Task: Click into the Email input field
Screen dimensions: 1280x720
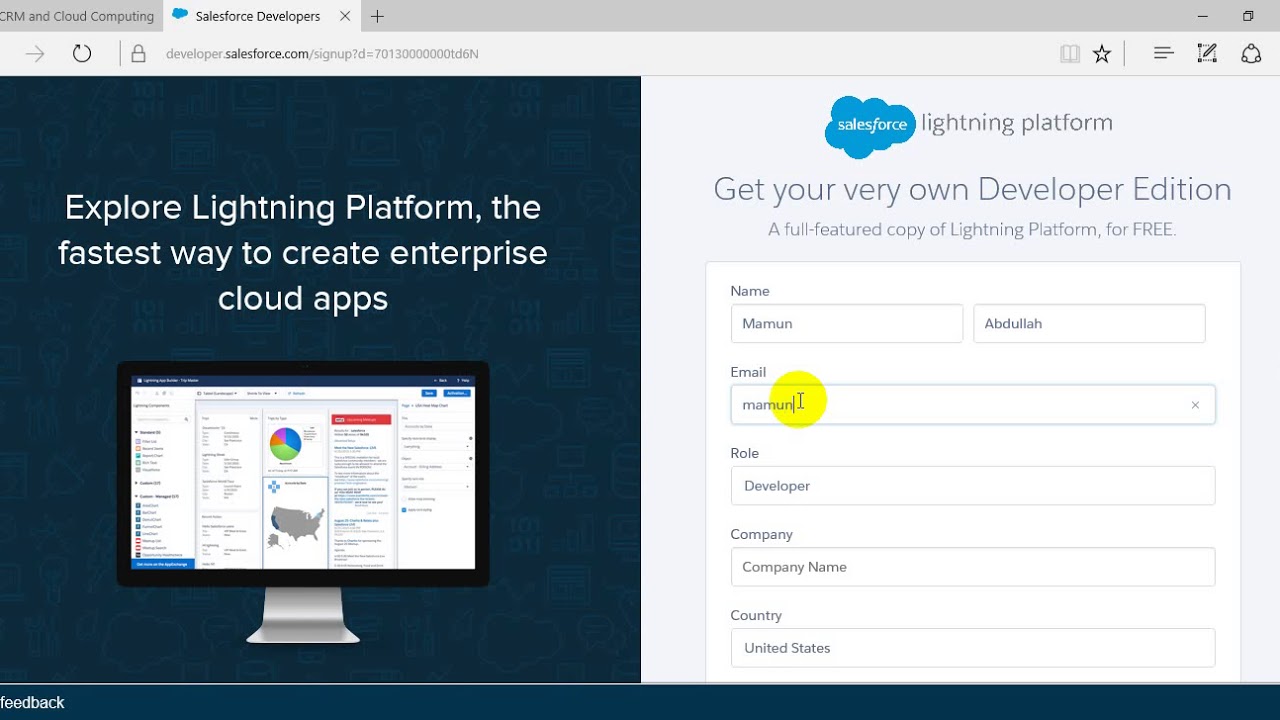Action: (x=973, y=405)
